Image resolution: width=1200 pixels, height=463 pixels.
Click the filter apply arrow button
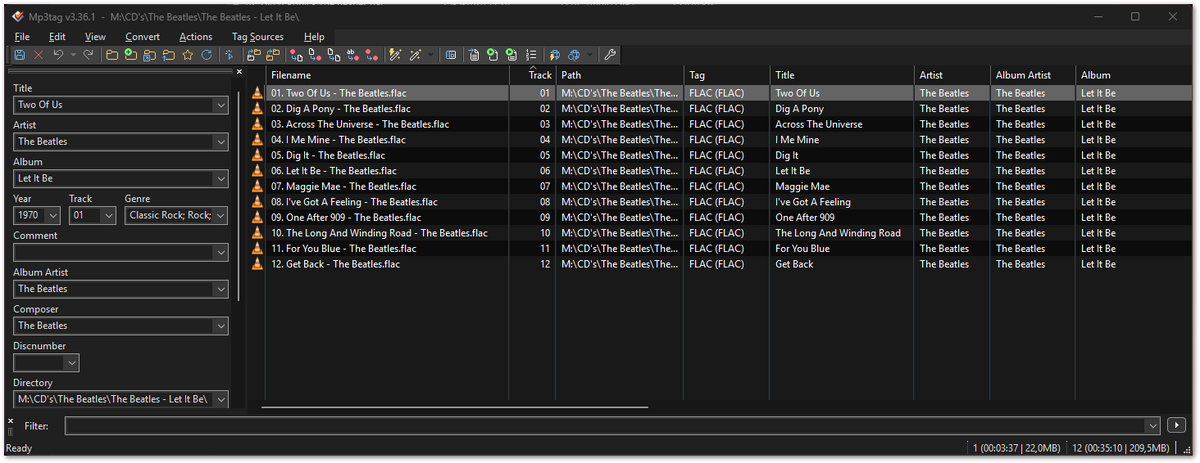[x=1177, y=426]
